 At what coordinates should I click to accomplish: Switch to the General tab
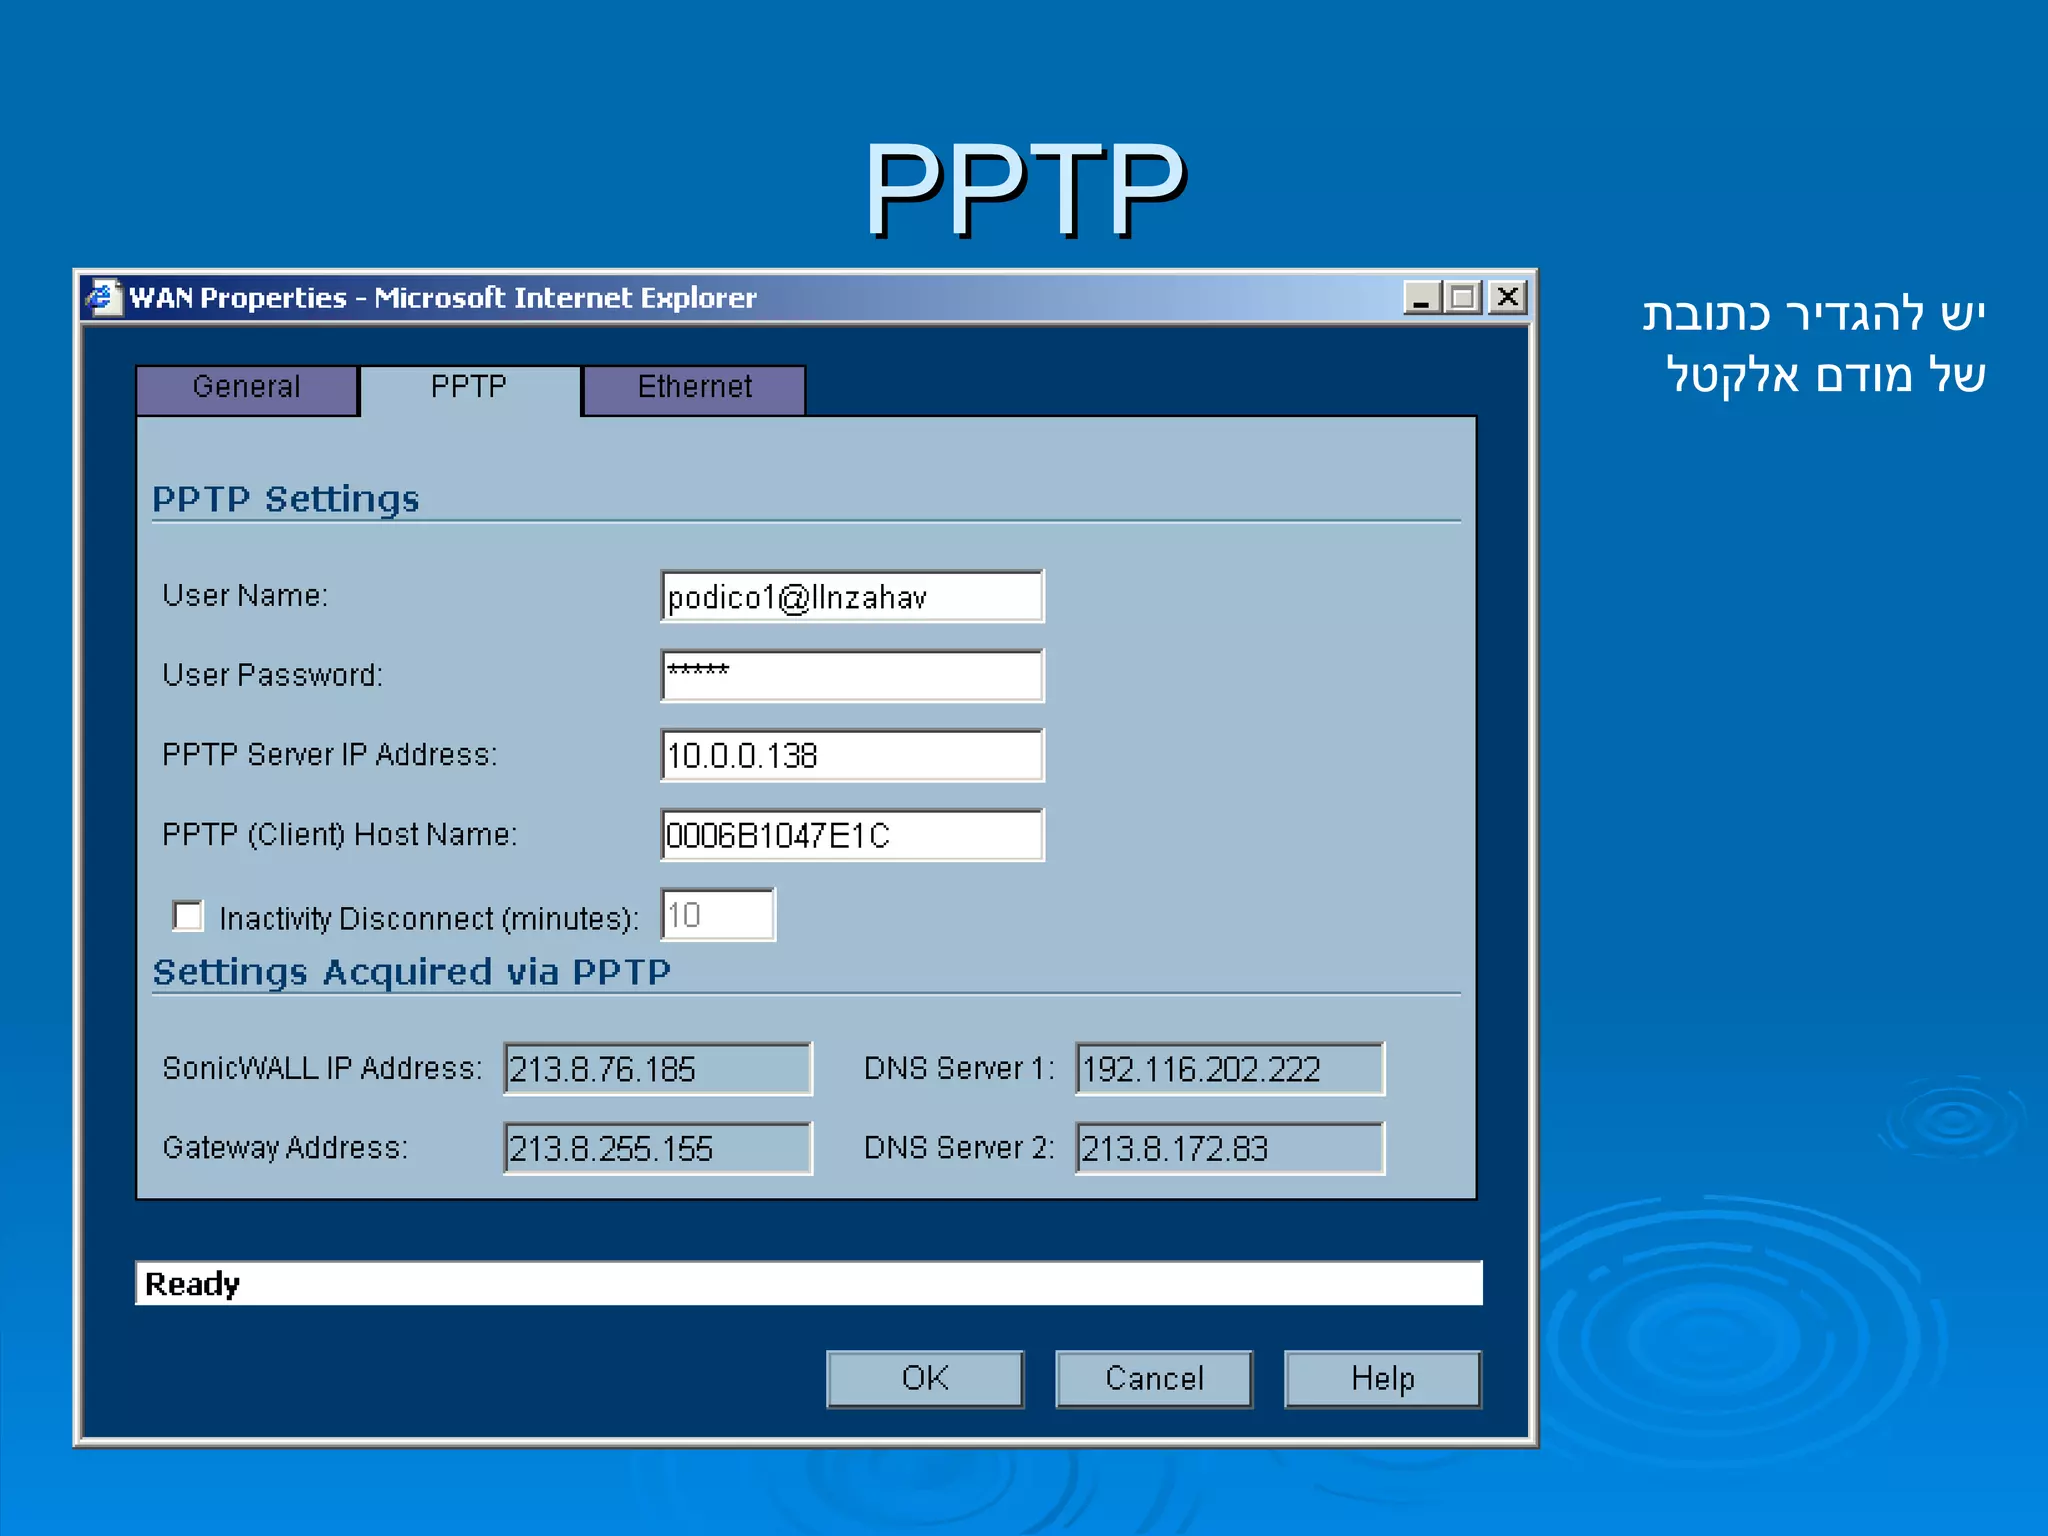coord(247,389)
